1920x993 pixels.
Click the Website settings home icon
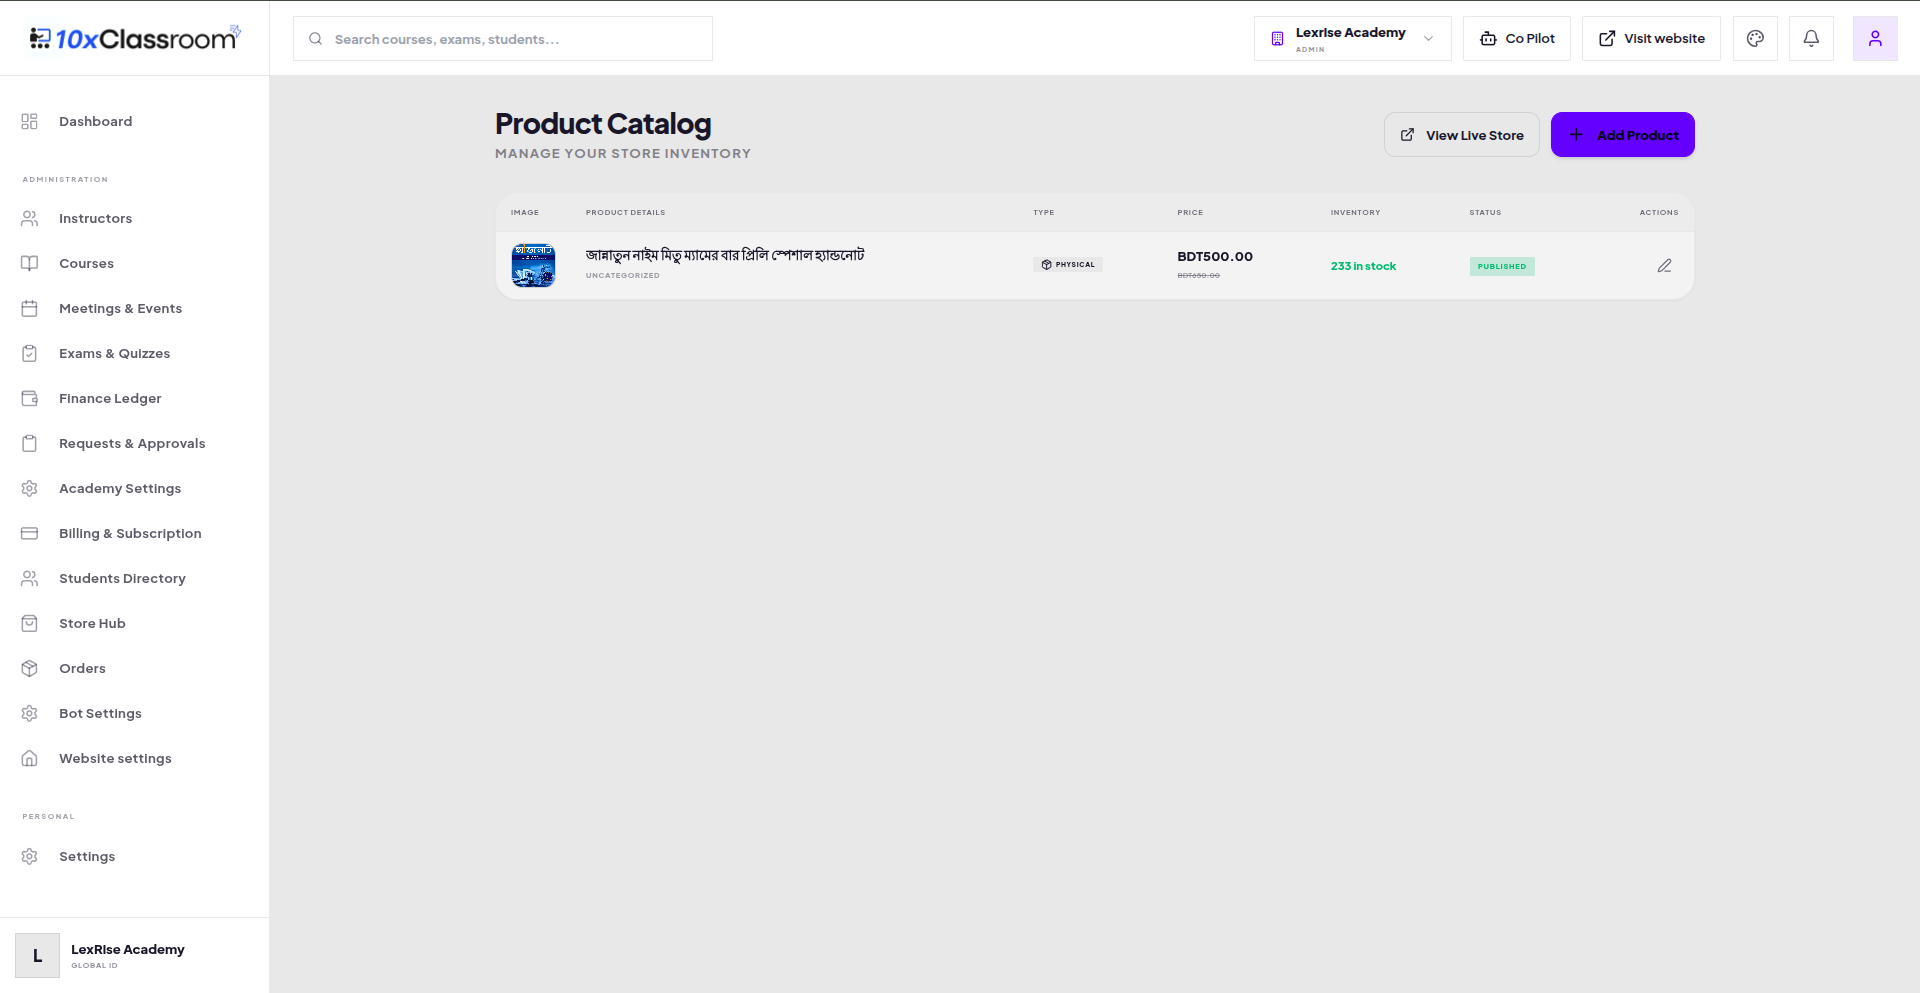pyautogui.click(x=30, y=758)
